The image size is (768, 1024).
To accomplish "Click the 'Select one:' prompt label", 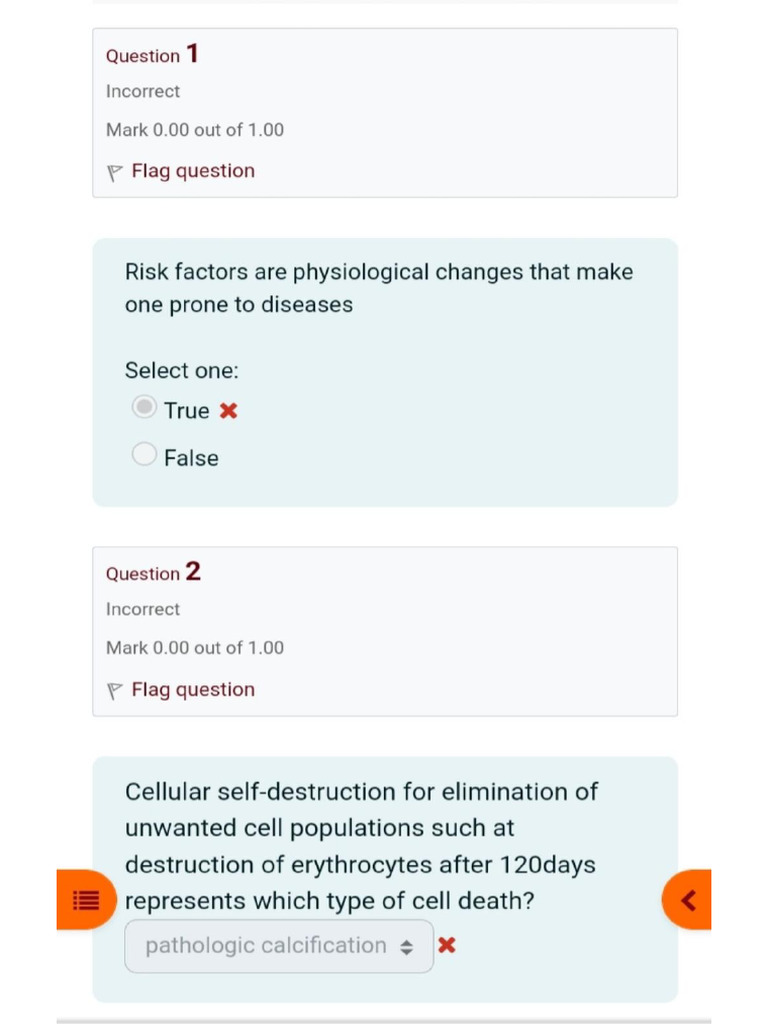I will coord(182,371).
